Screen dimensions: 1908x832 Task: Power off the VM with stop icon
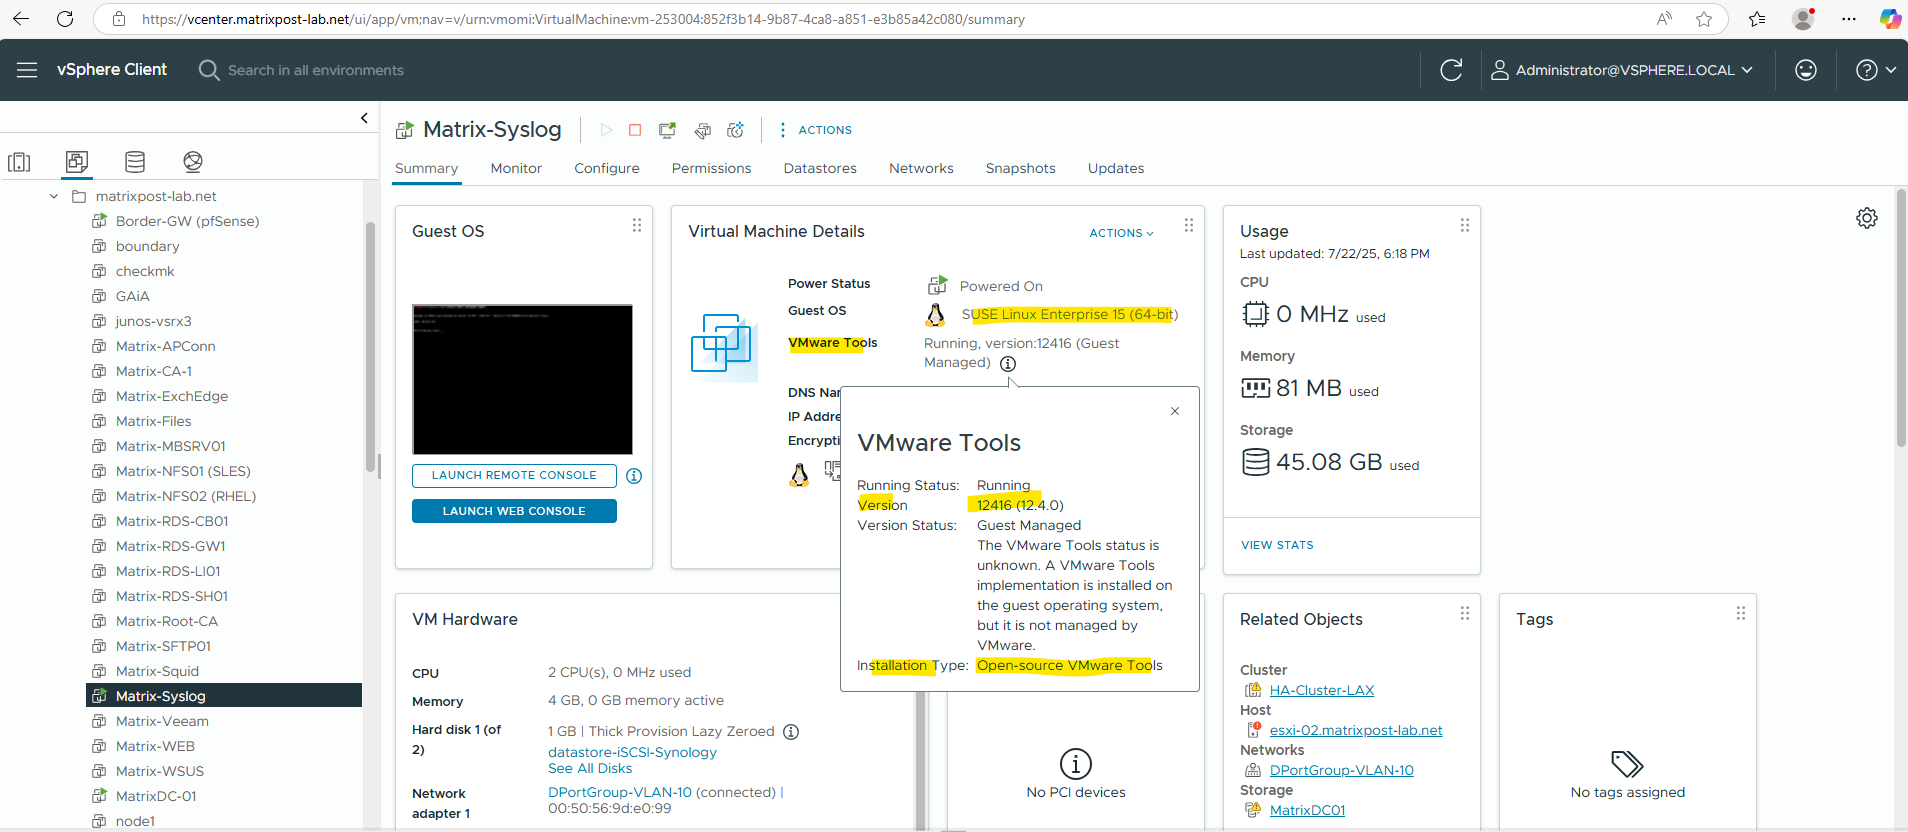(635, 130)
